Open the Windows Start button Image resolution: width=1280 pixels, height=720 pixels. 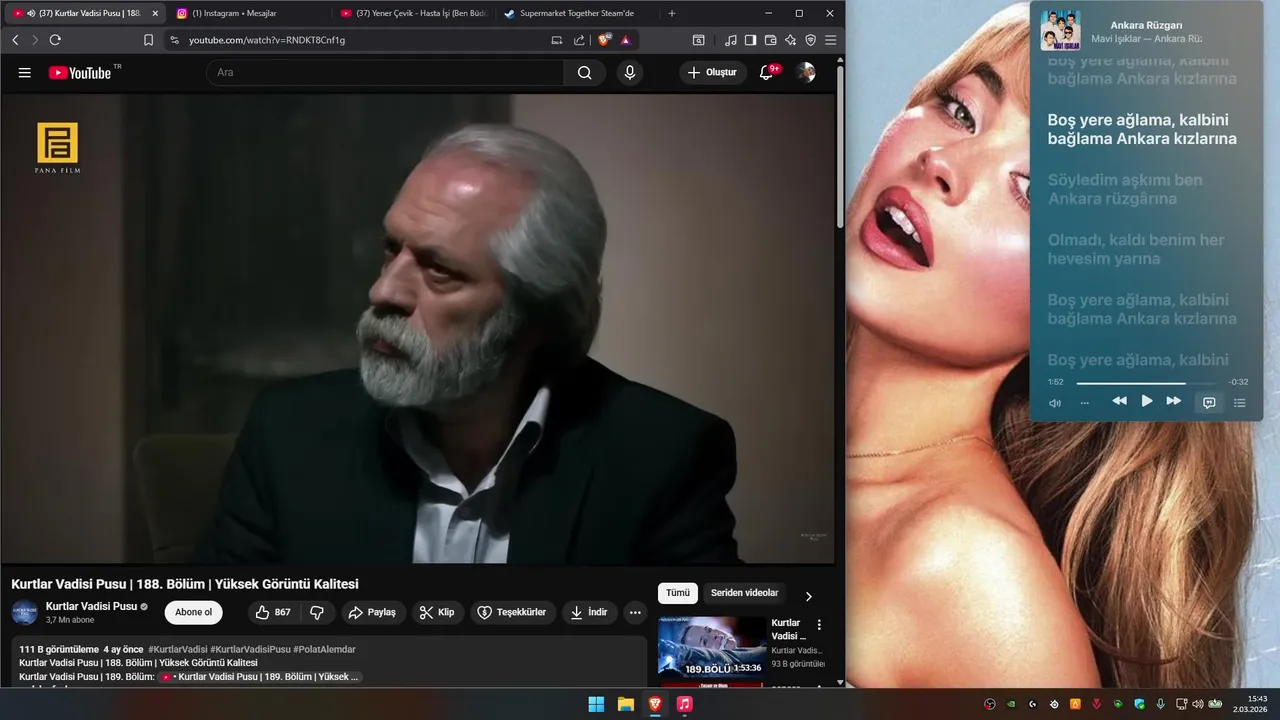[x=596, y=704]
